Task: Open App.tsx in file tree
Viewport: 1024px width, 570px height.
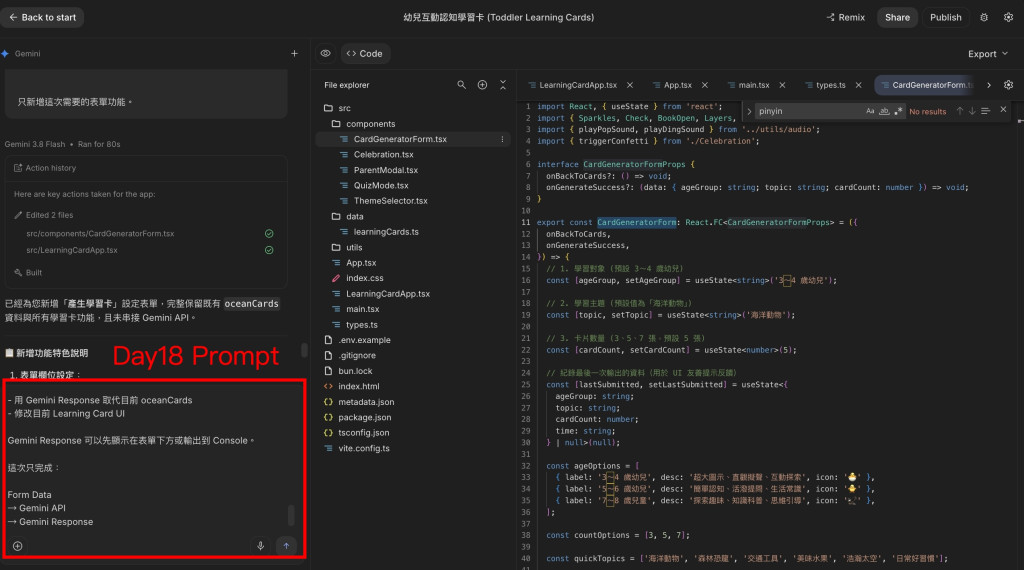Action: [360, 262]
